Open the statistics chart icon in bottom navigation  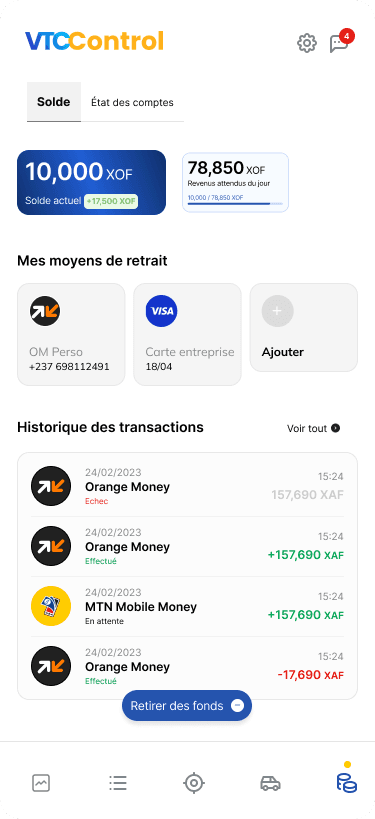[41, 783]
